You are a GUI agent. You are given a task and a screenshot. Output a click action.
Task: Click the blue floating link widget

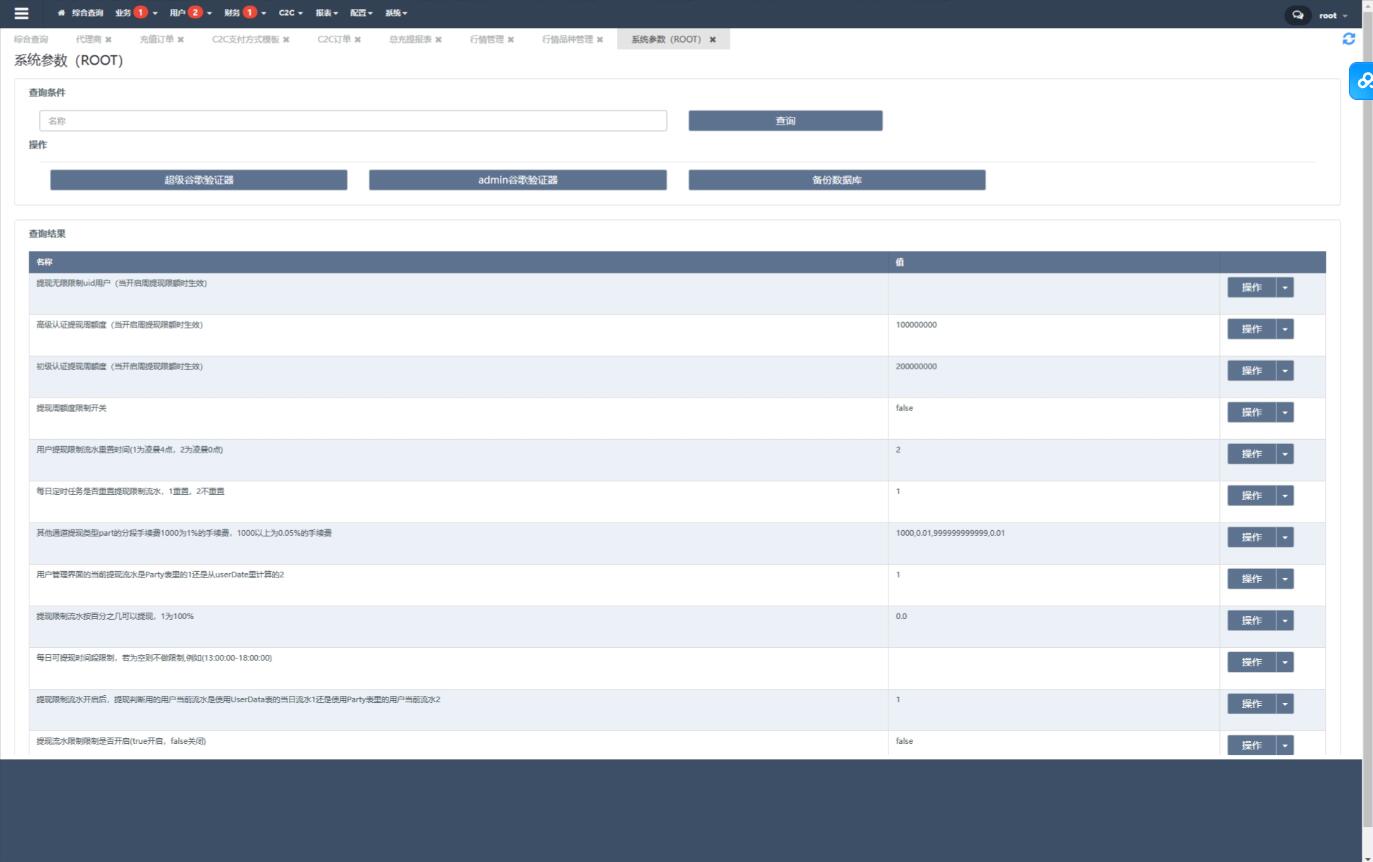(1363, 81)
